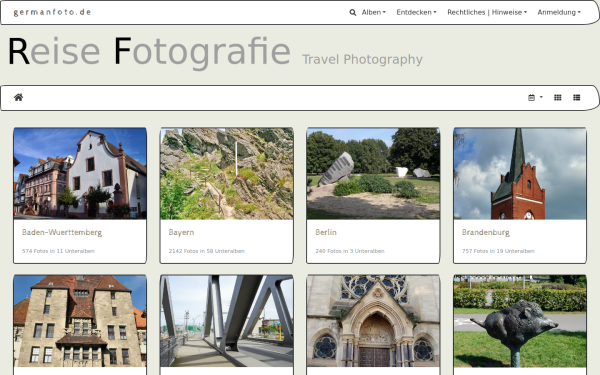
Task: Switch to list view icon
Action: (577, 98)
